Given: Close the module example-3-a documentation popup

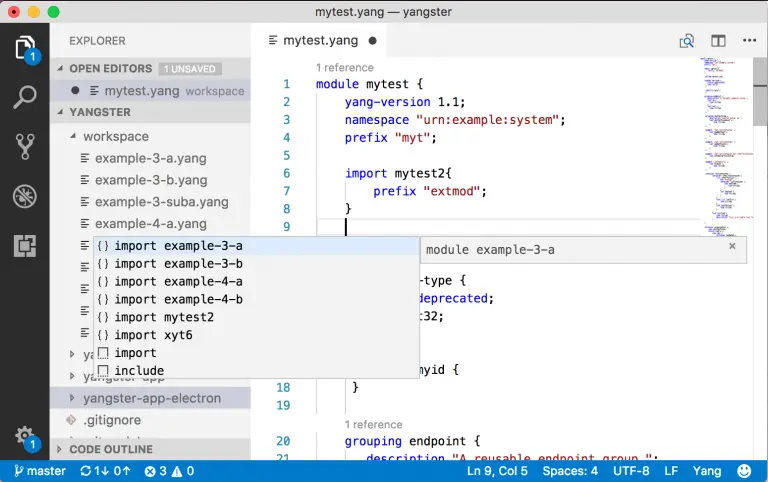Looking at the screenshot, I should [732, 246].
